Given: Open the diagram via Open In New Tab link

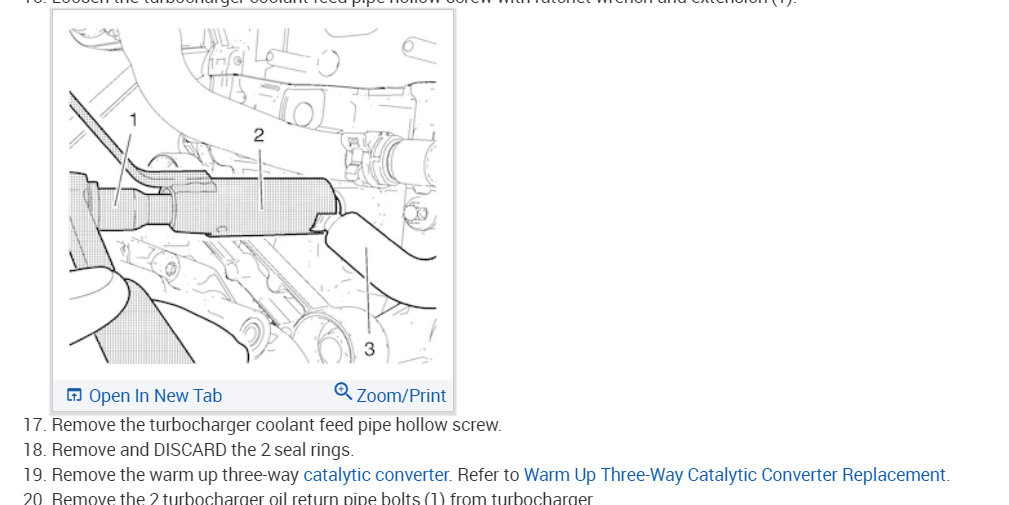Looking at the screenshot, I should [x=155, y=396].
